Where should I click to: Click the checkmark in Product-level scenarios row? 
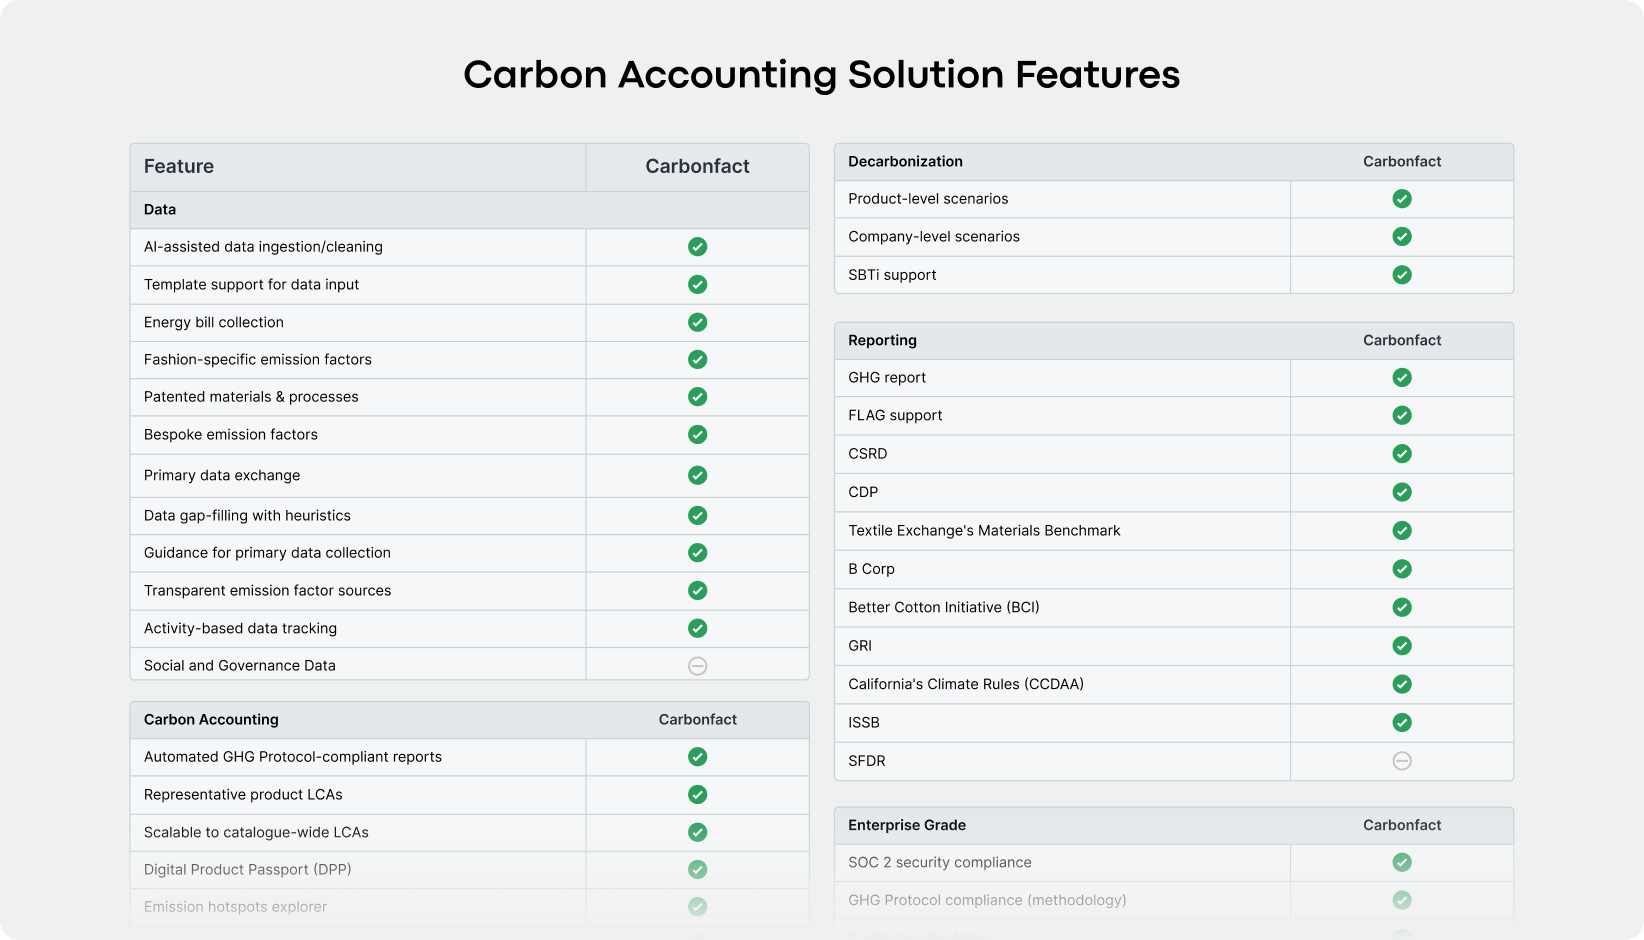pos(1402,199)
